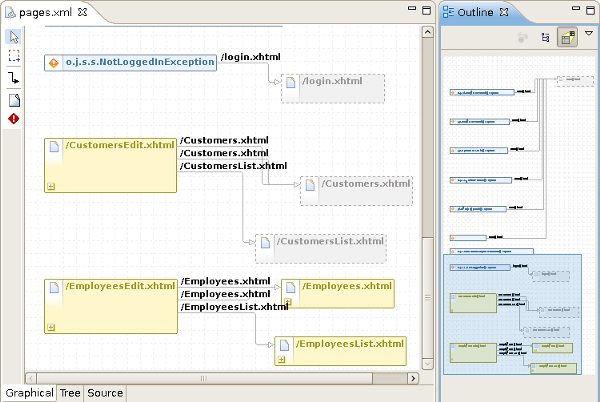
Task: Click the orange NotLoggedInException icon
Action: click(55, 62)
